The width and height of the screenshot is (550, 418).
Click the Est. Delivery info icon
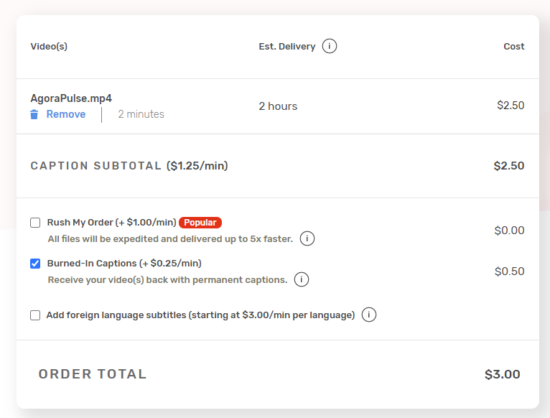click(329, 46)
